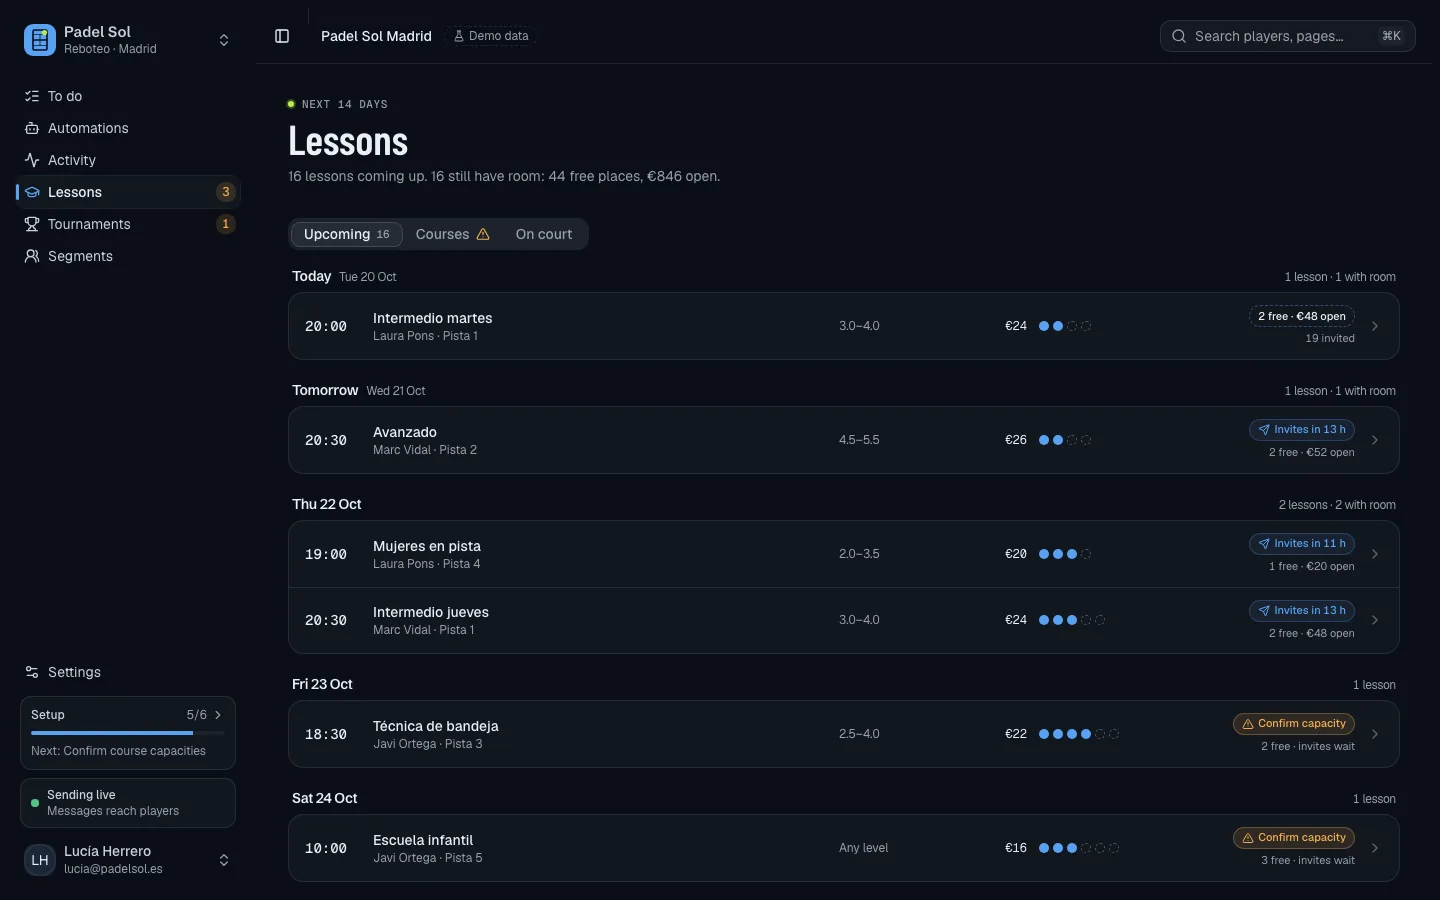Click Confirm capacity for Técnica de bandeja

(x=1294, y=724)
